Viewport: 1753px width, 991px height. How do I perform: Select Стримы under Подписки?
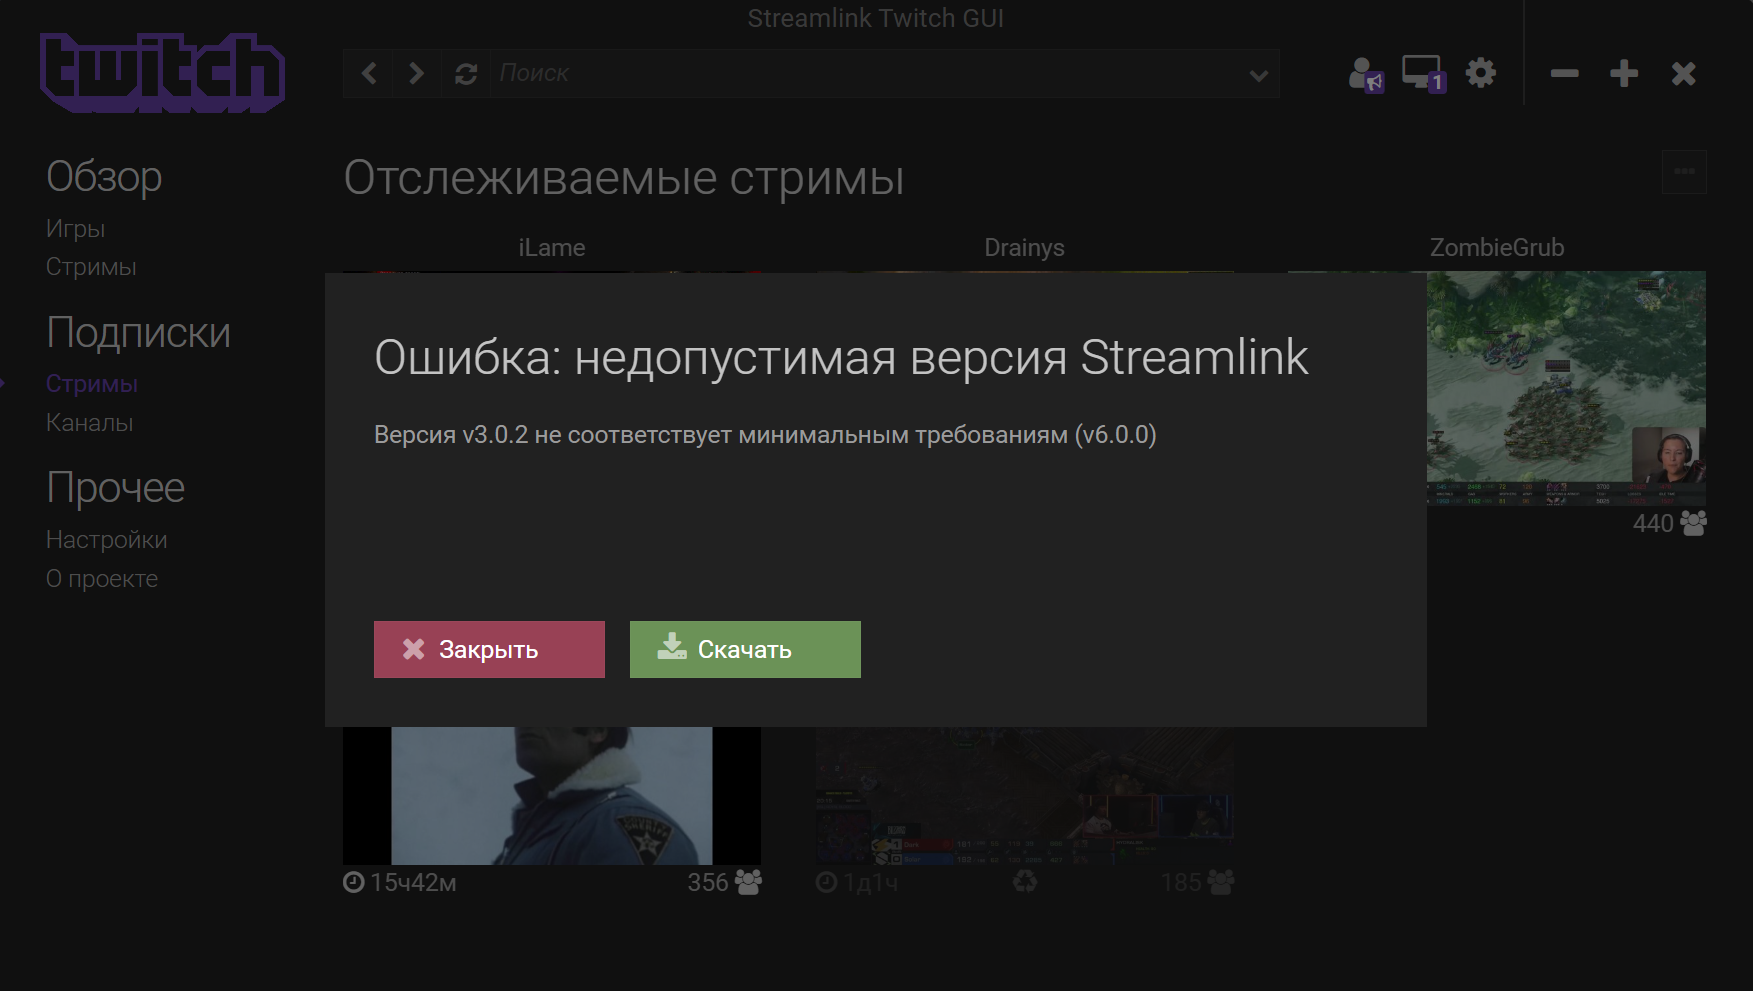[92, 384]
